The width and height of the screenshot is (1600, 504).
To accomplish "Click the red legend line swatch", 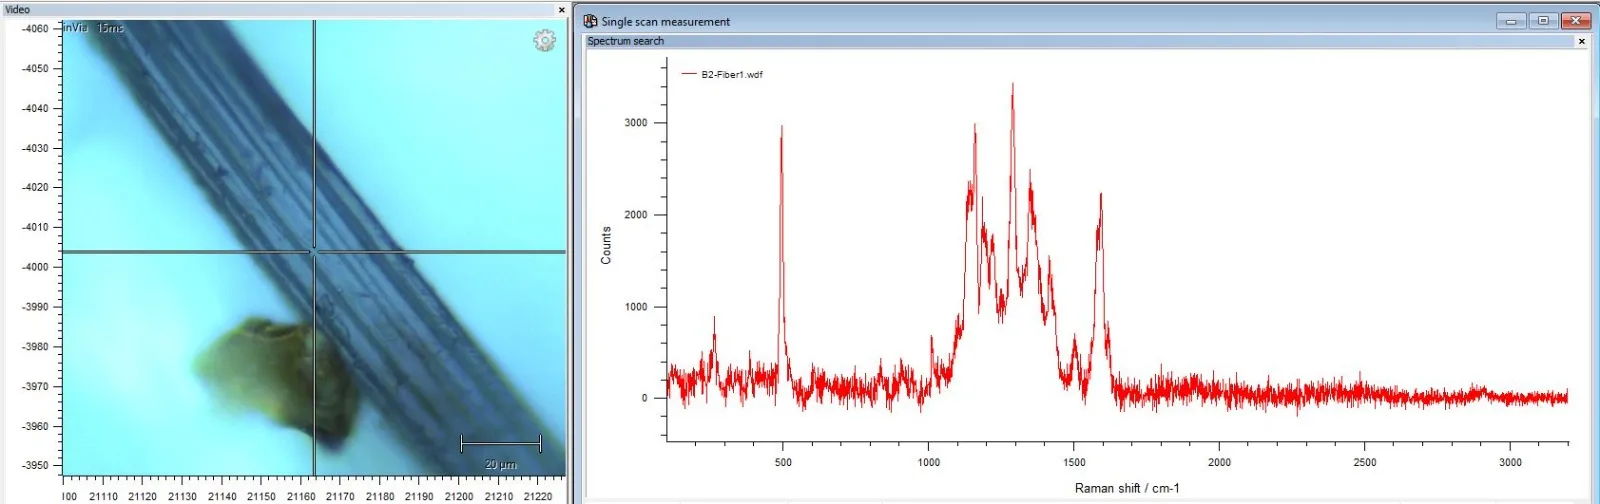I will point(689,74).
